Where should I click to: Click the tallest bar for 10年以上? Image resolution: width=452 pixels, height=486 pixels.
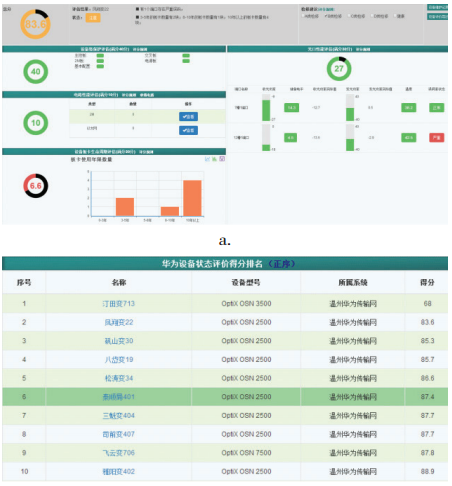(192, 198)
